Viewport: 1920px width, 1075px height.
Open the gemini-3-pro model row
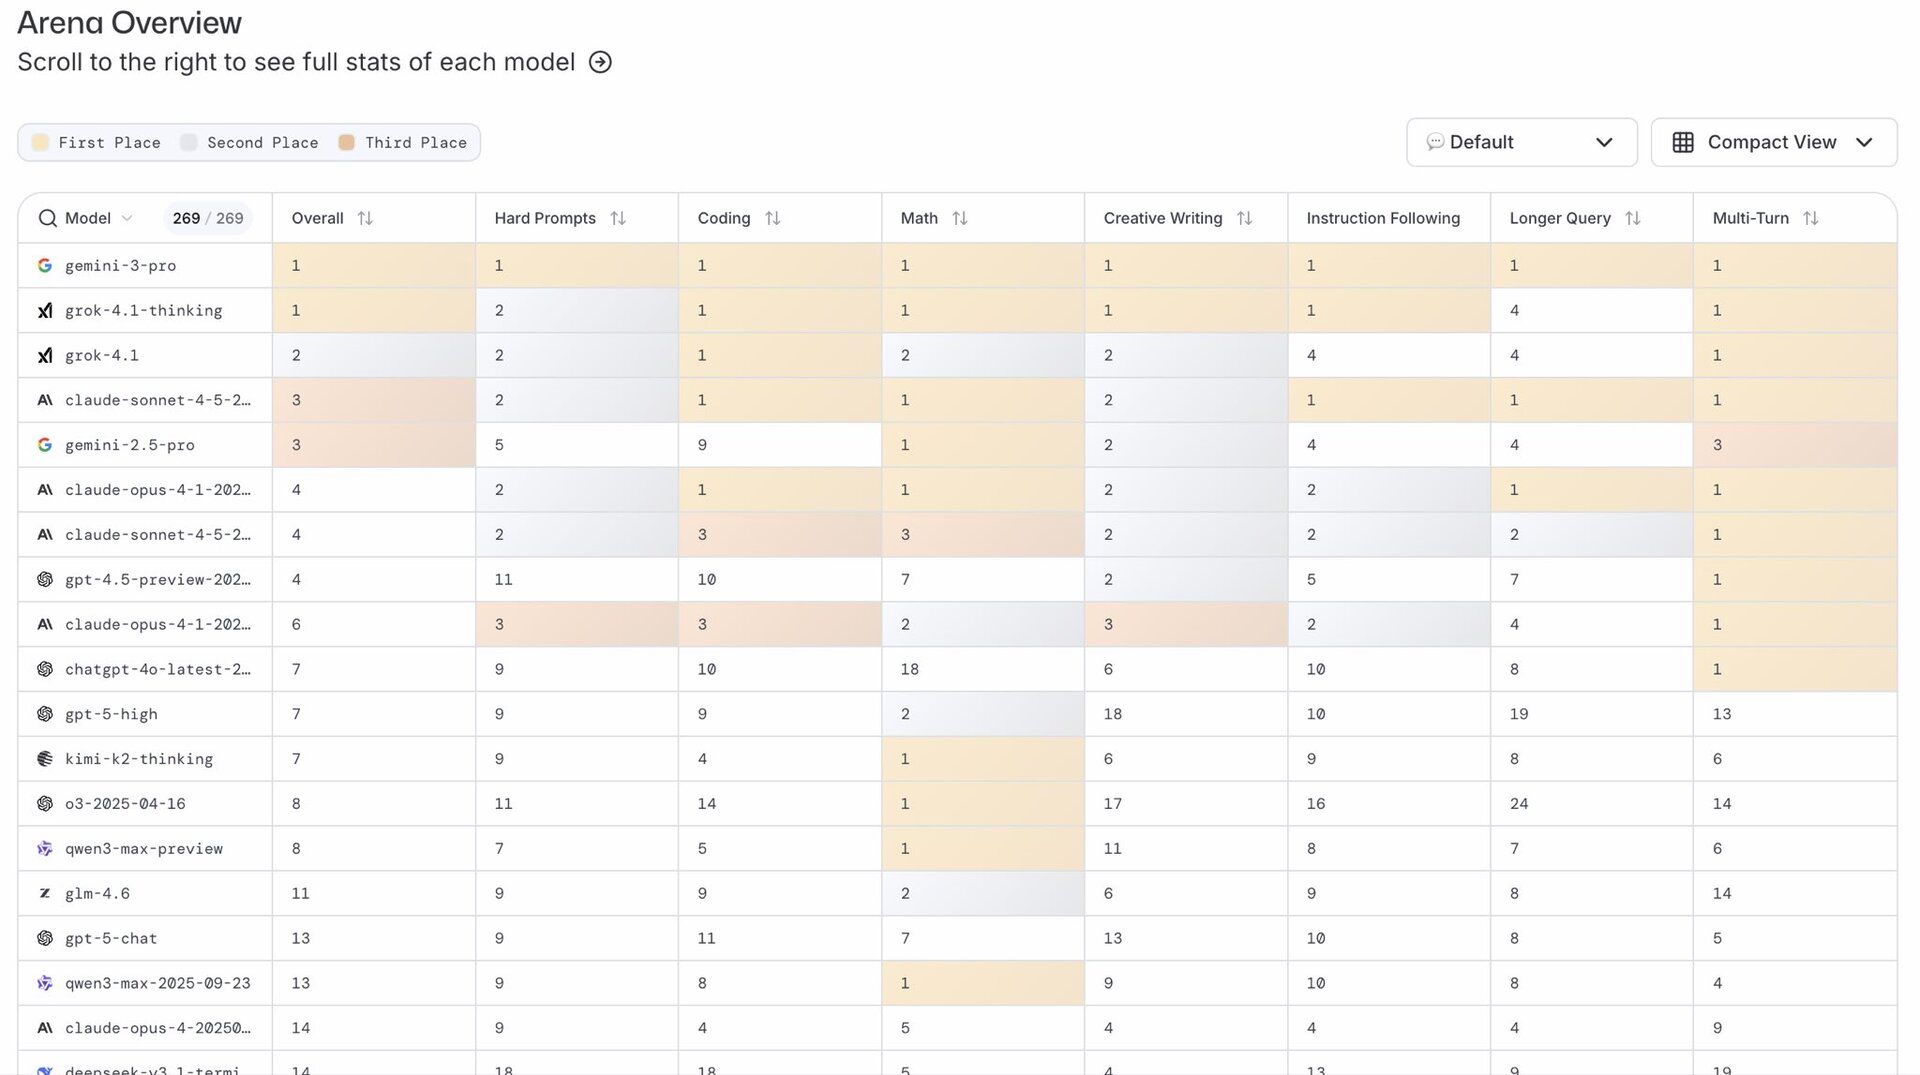(x=120, y=266)
